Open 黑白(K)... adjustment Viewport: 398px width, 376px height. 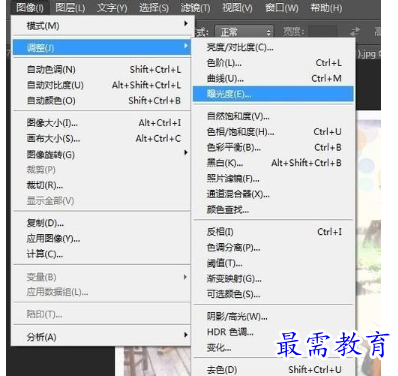point(273,163)
